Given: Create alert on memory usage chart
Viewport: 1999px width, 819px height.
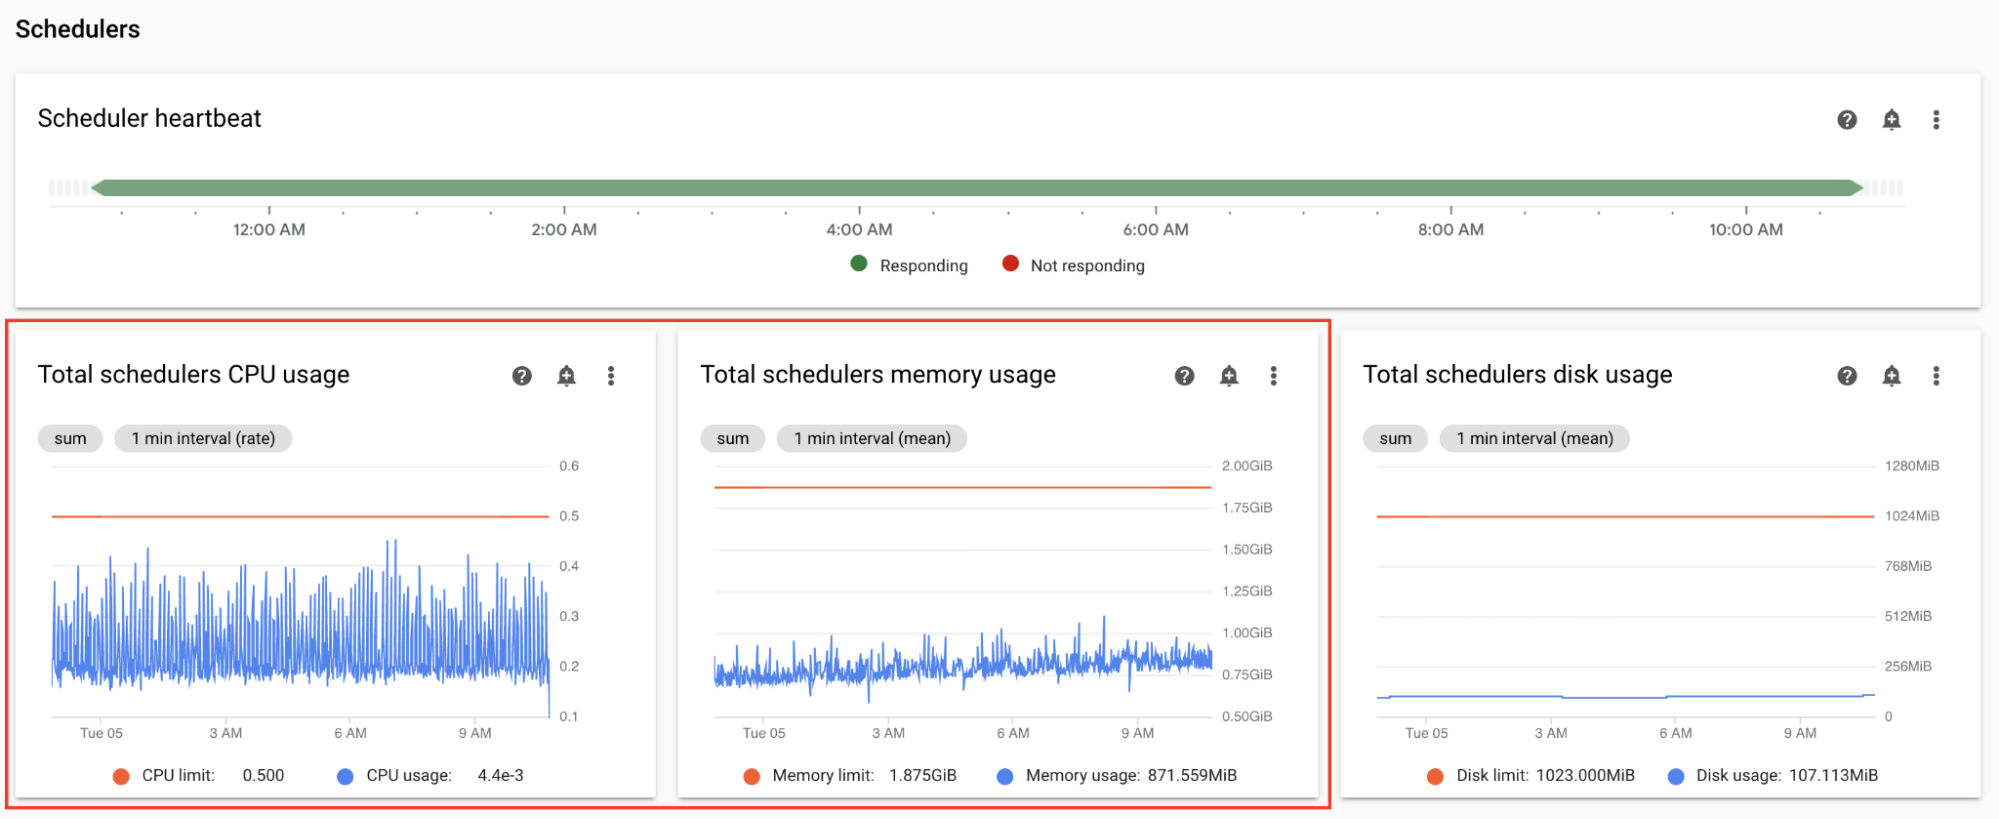Looking at the screenshot, I should (1229, 376).
